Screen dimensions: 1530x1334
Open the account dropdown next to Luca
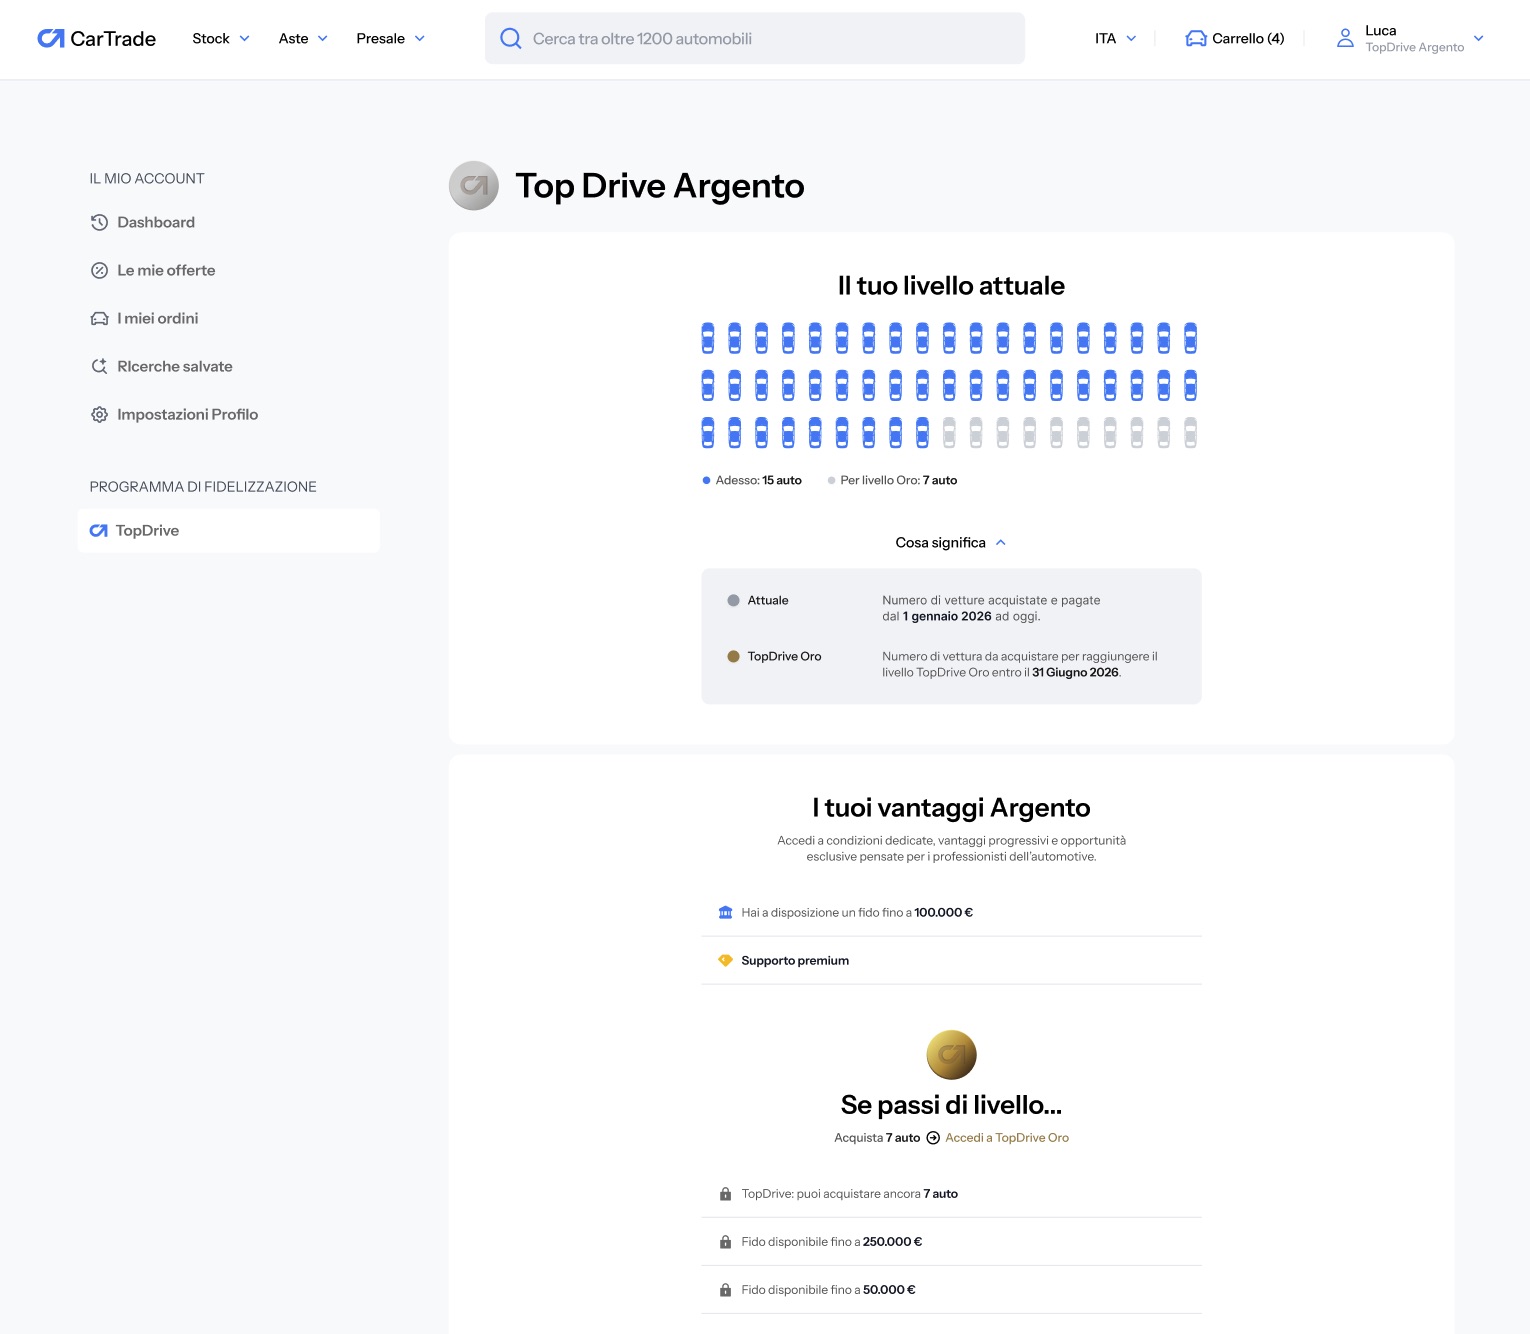coord(1478,39)
